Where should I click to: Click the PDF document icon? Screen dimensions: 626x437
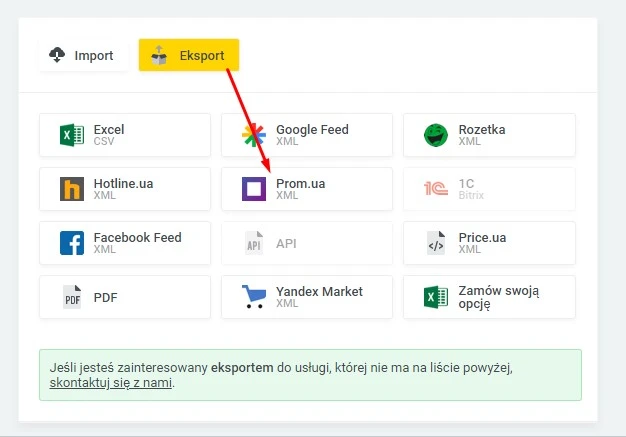coord(72,297)
